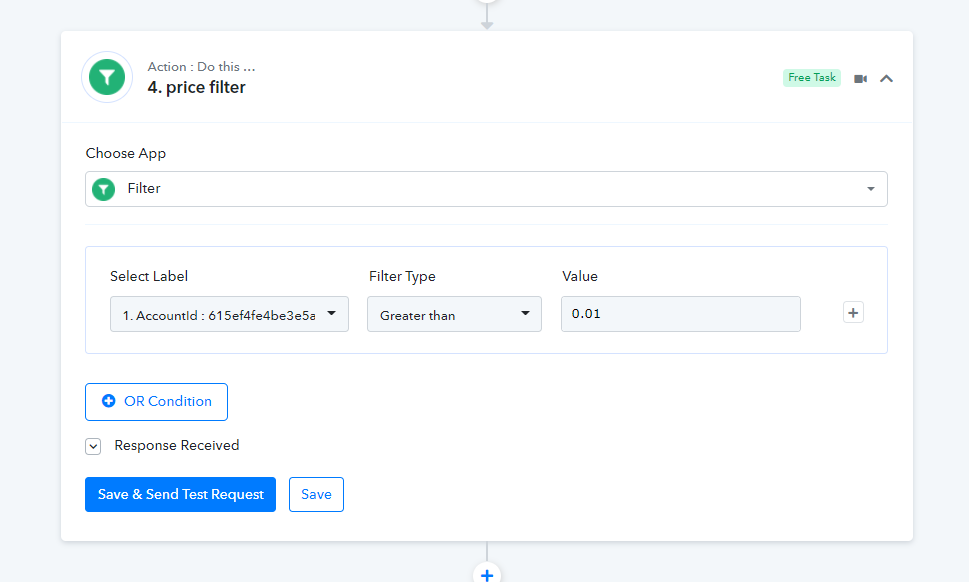Viewport: 969px width, 582px height.
Task: Click the green price filter step icon
Action: tap(107, 77)
